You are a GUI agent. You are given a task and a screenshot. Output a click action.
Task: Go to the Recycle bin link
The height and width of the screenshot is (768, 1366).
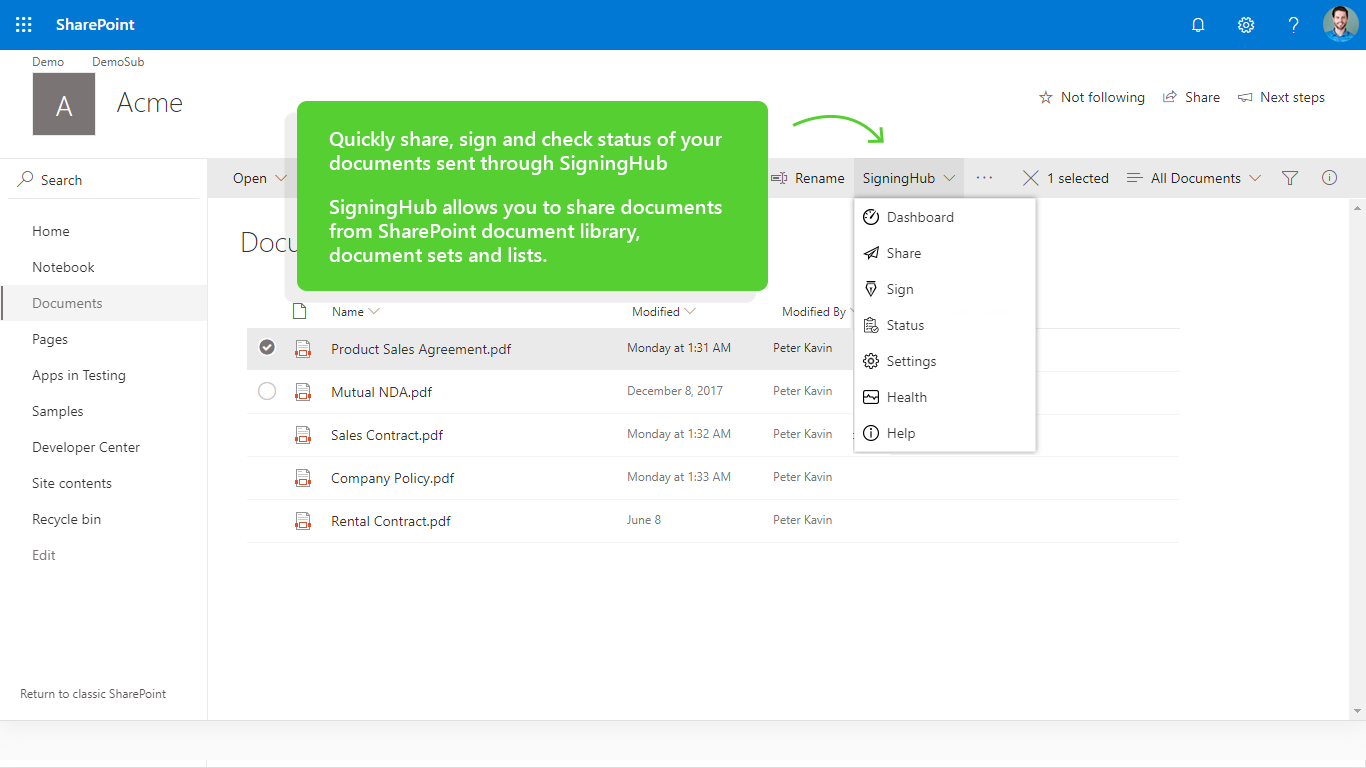pos(66,519)
